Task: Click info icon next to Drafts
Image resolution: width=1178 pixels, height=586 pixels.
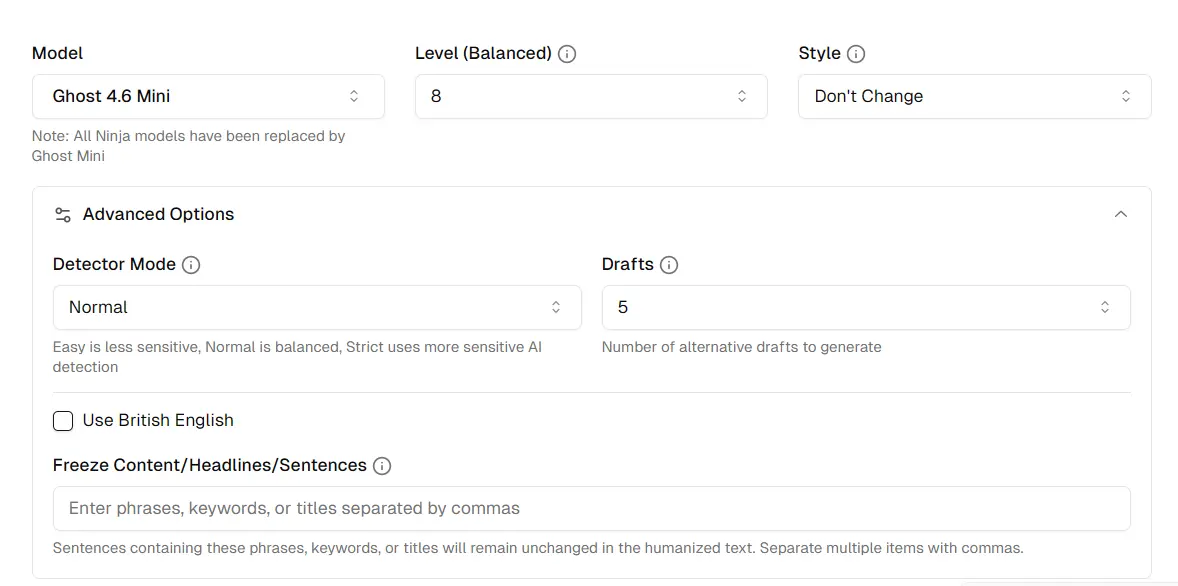Action: (669, 265)
